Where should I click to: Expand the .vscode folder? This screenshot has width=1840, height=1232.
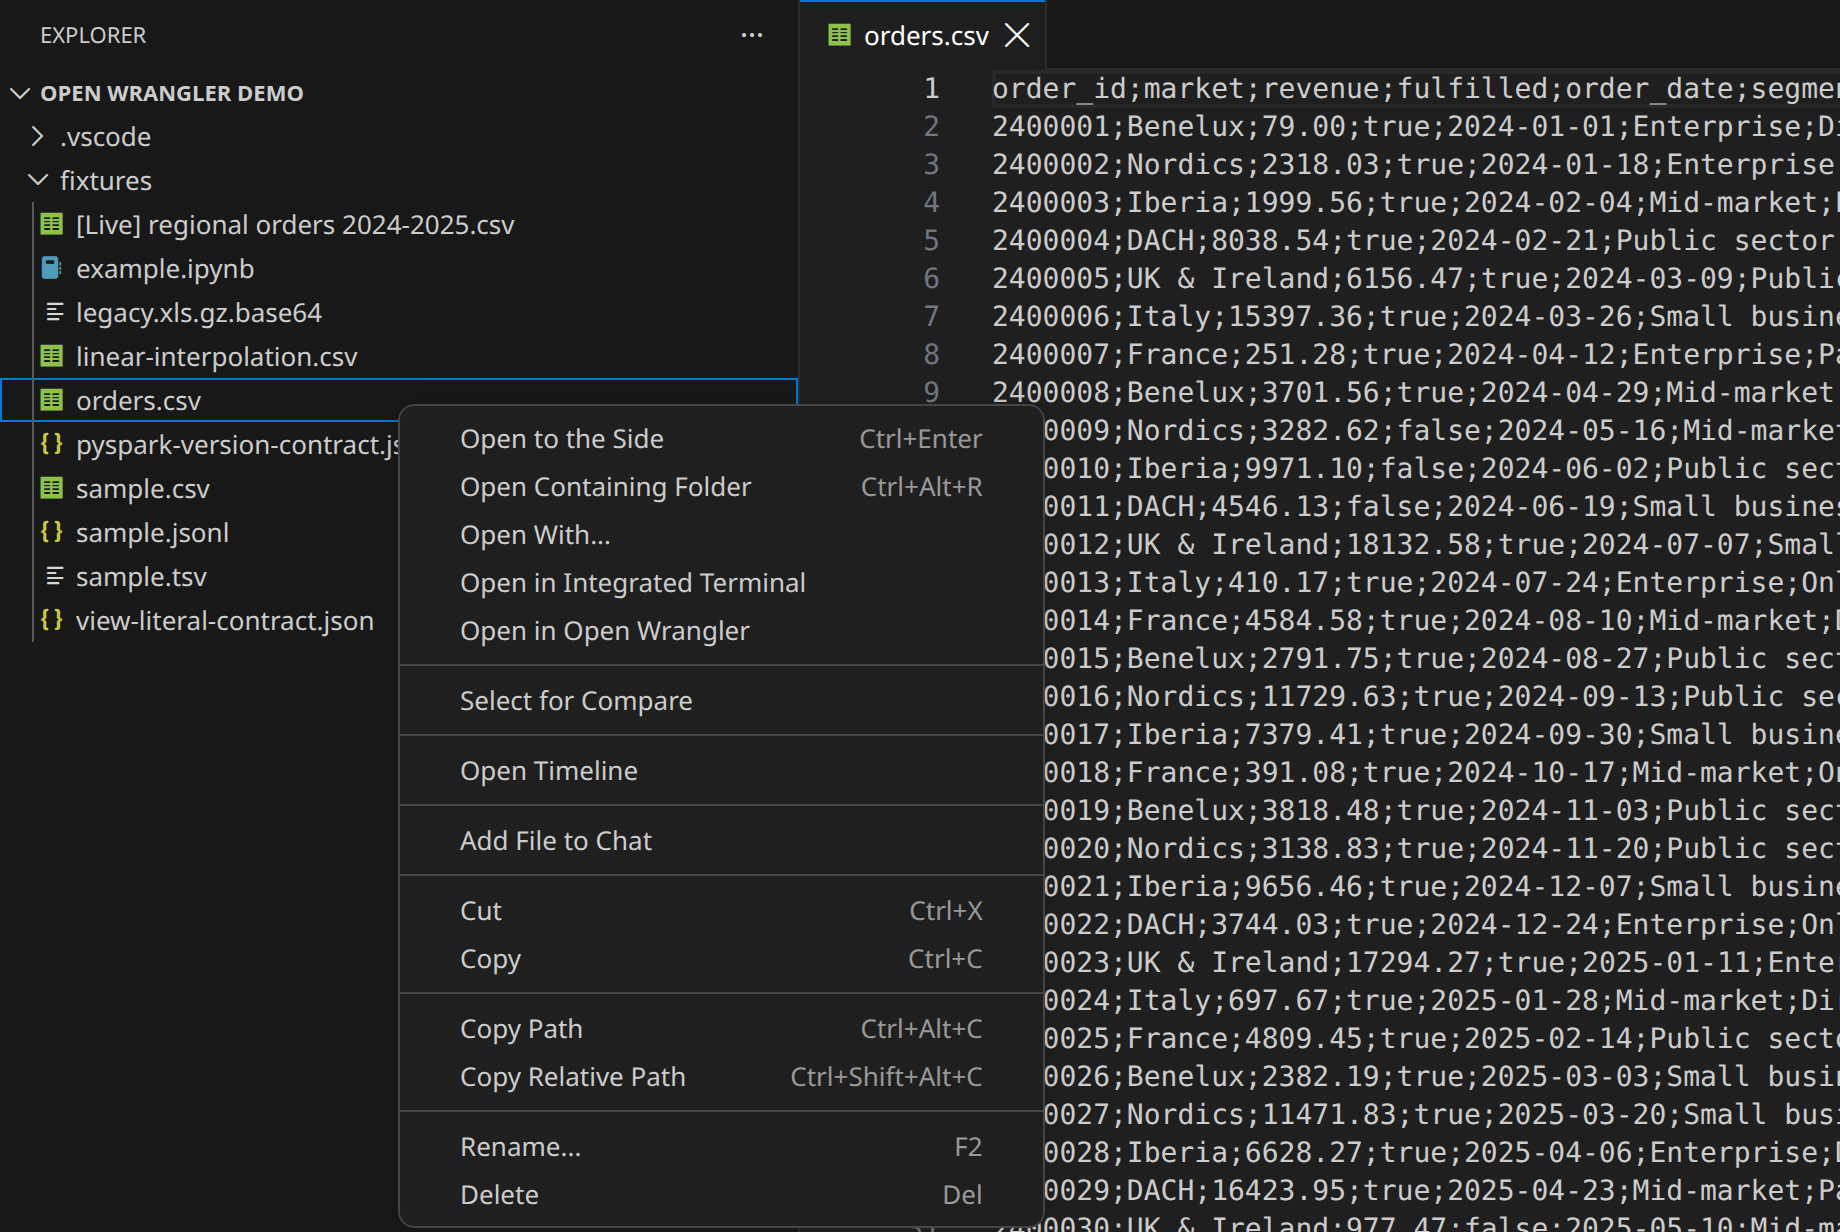pos(37,136)
